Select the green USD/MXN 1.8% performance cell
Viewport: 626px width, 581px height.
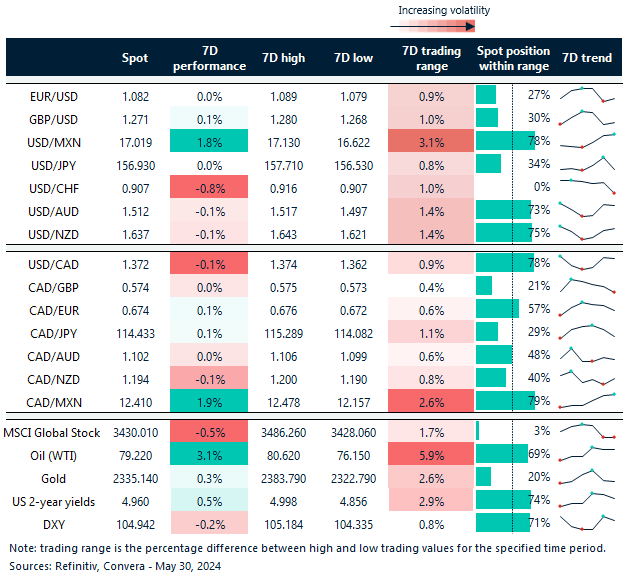210,140
